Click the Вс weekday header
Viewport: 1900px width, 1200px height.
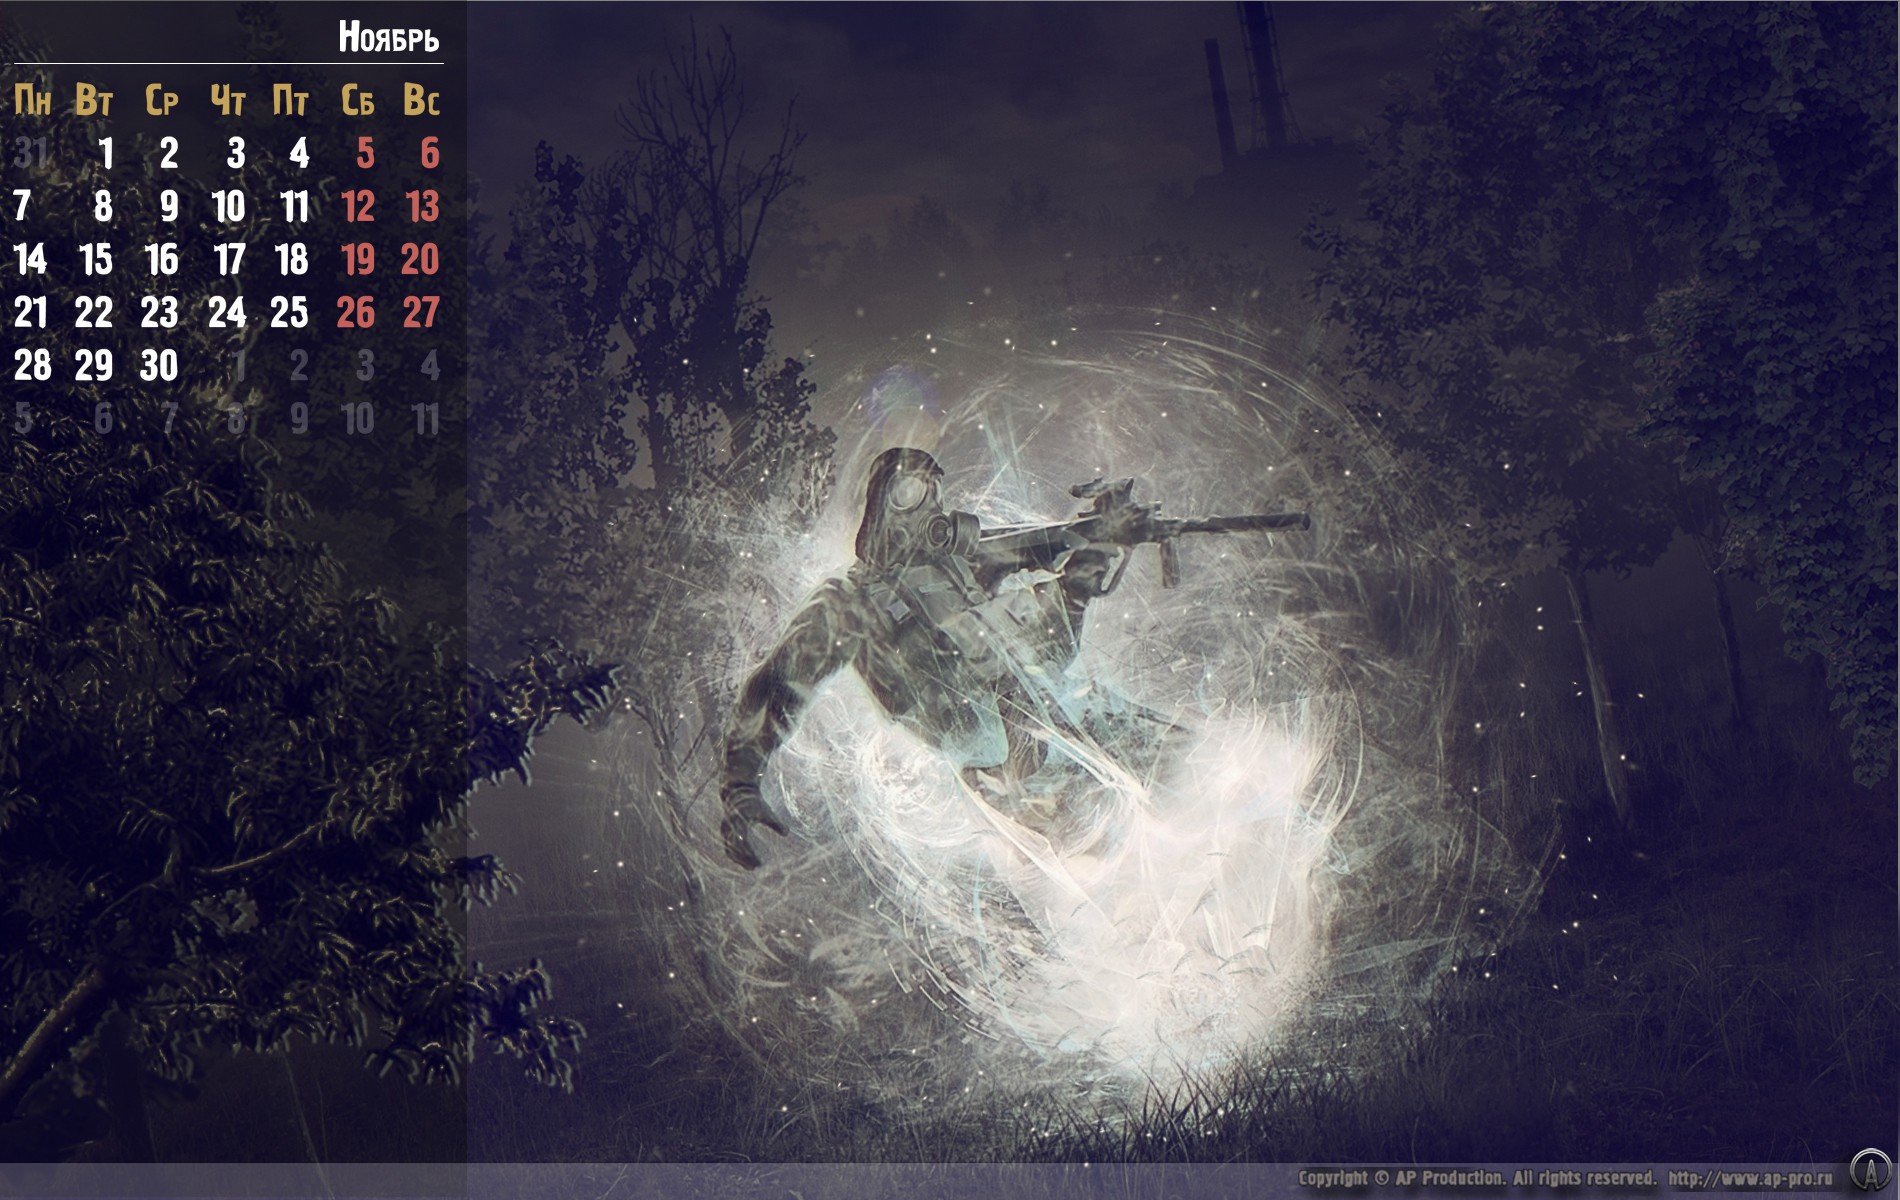click(421, 100)
